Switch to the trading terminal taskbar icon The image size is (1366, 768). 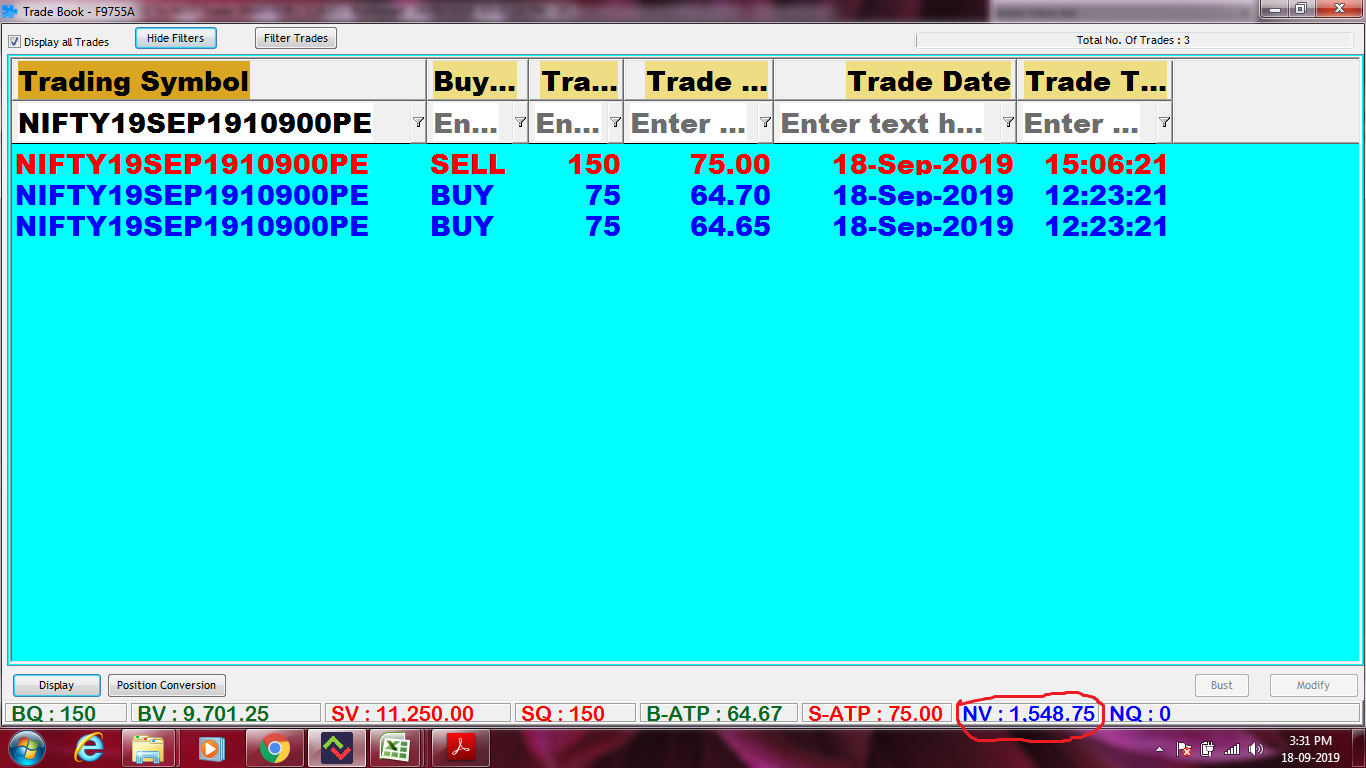[337, 748]
